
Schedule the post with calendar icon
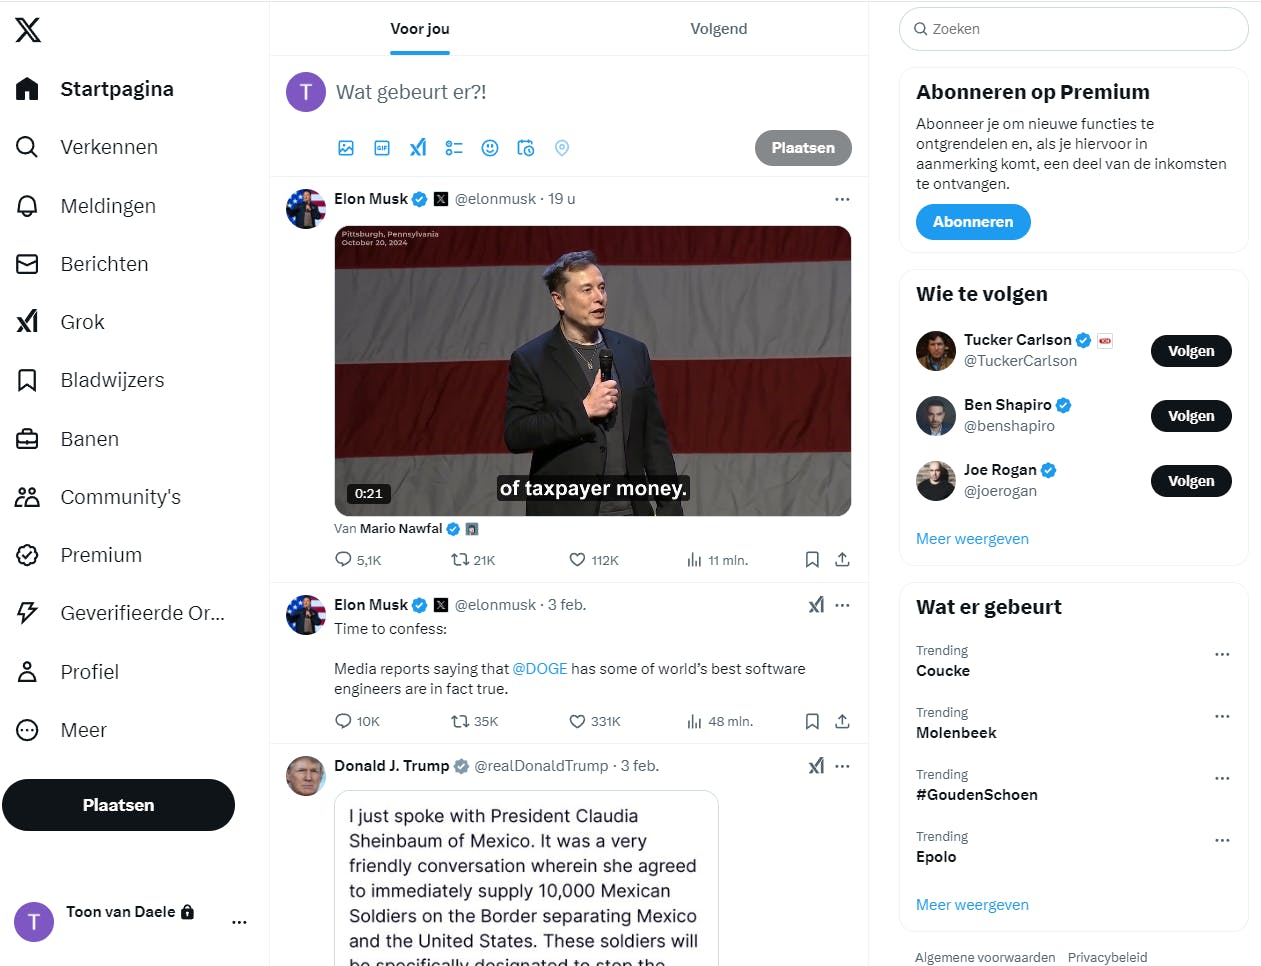tap(526, 148)
